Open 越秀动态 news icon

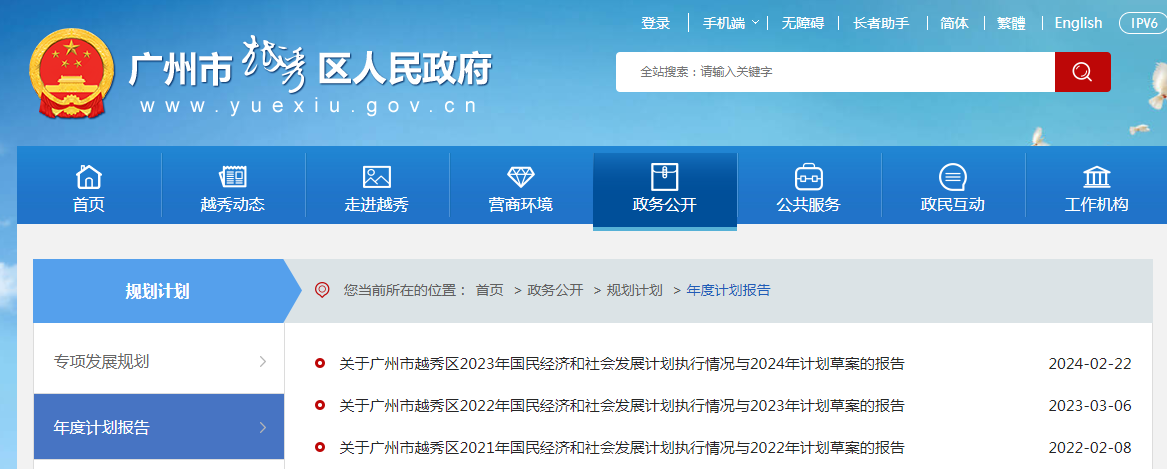point(233,177)
